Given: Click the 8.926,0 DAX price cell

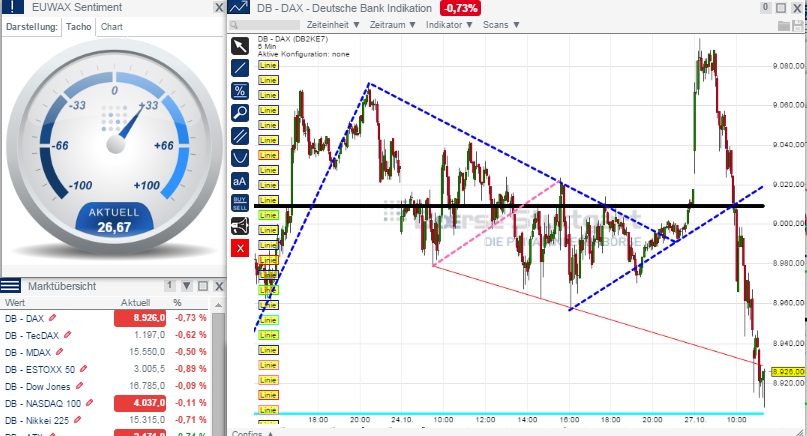Looking at the screenshot, I should [140, 318].
